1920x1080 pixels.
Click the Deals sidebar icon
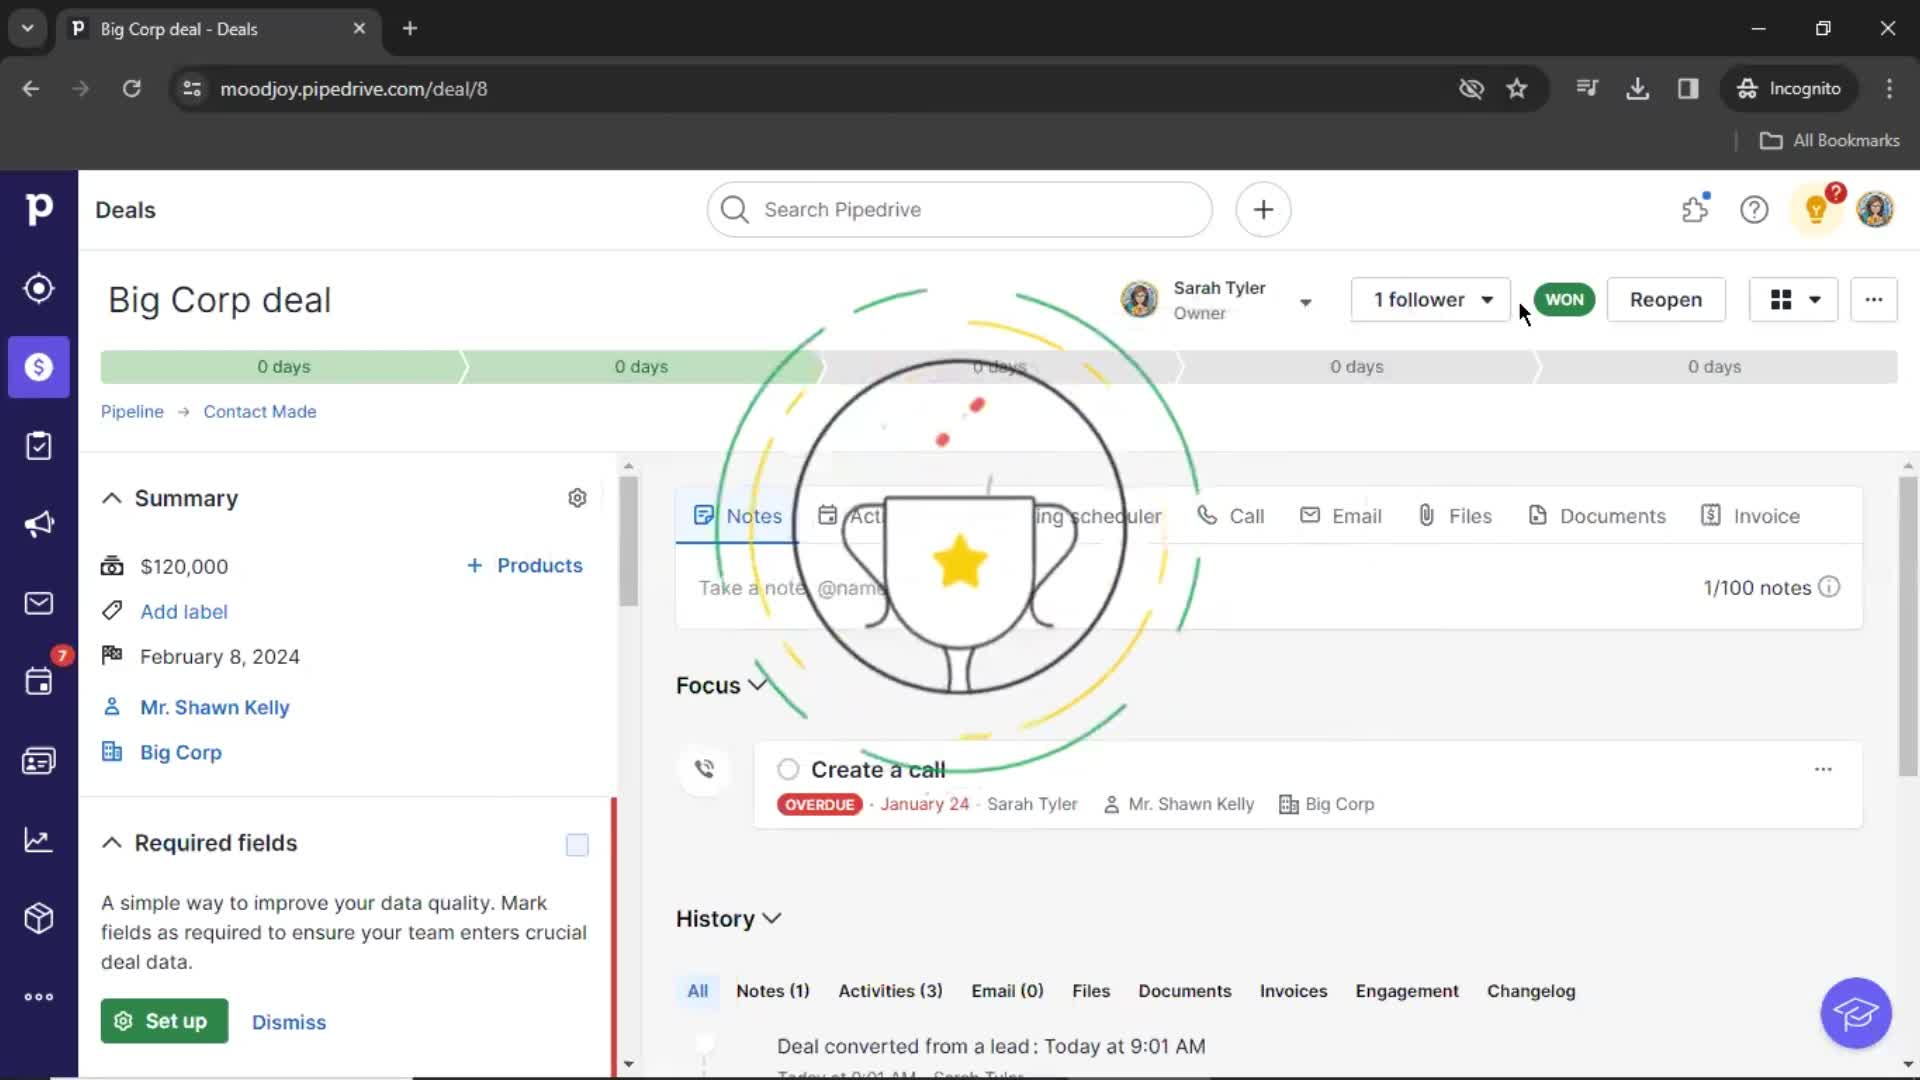coord(37,367)
